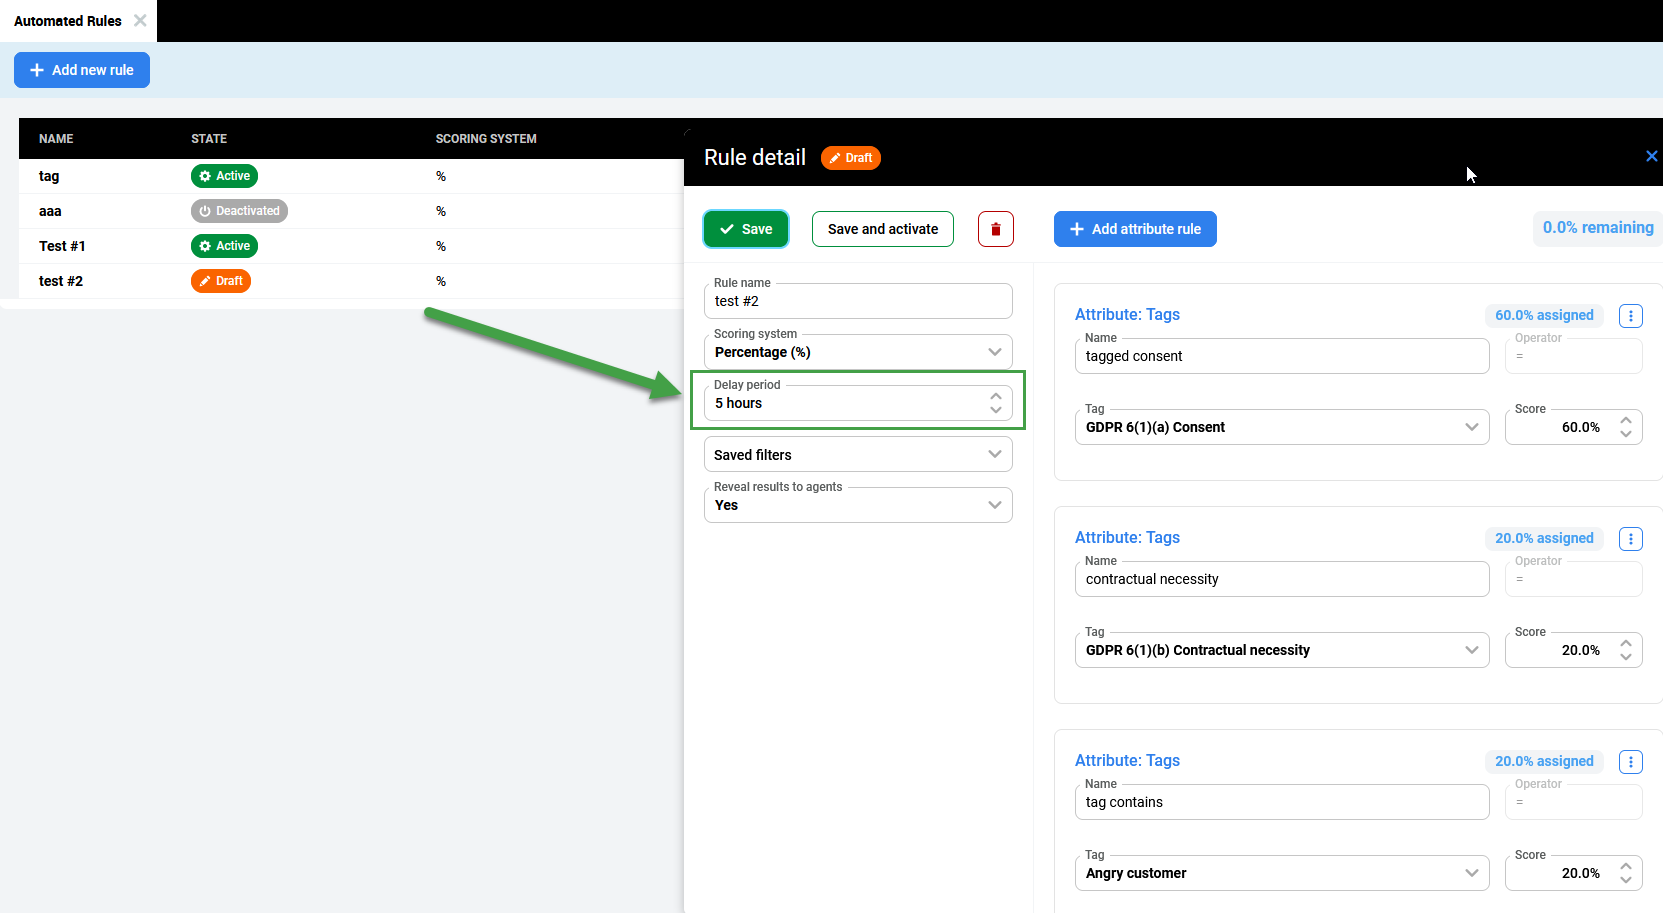Click the Active badge for Test #1
Viewport: 1663px width, 913px height.
tap(224, 246)
